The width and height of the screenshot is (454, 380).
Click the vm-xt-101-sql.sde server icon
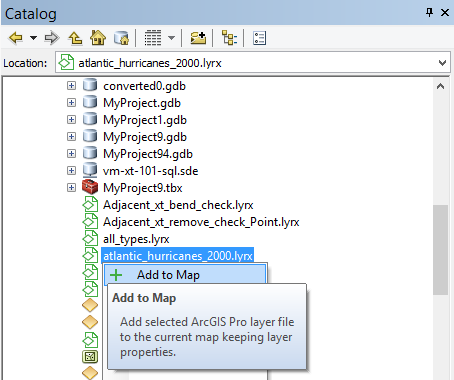[x=90, y=170]
